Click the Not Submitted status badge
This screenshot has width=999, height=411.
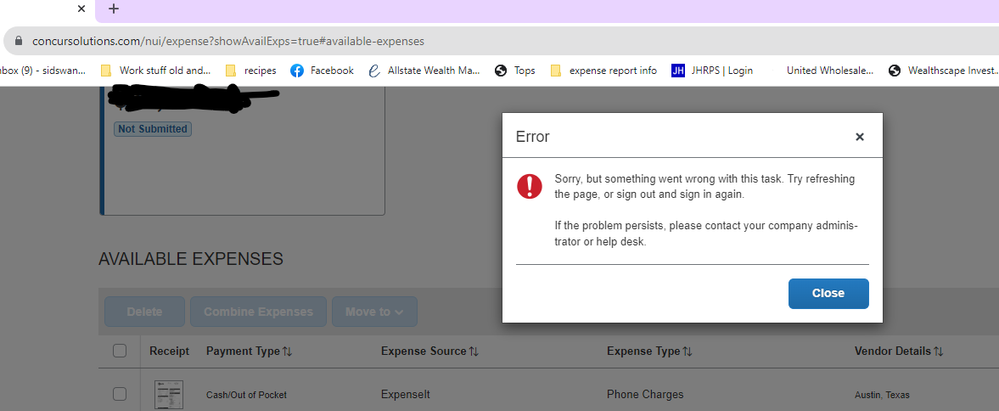click(x=153, y=129)
